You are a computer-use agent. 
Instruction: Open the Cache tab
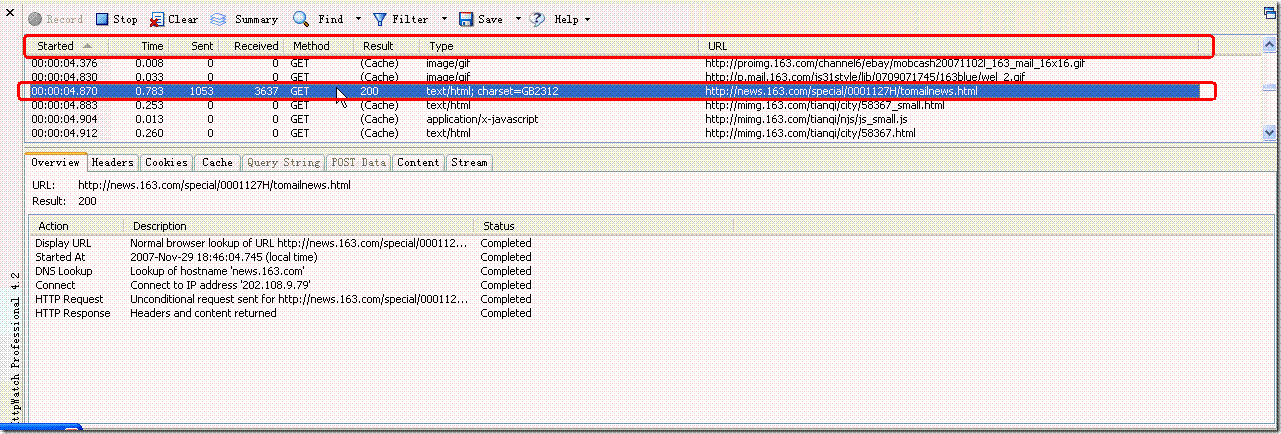pyautogui.click(x=217, y=162)
